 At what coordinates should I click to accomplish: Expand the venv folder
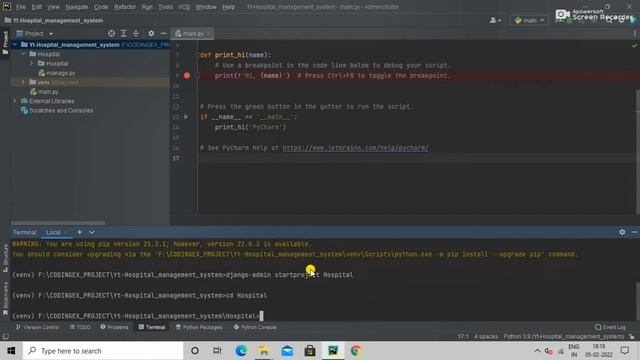tap(23, 82)
